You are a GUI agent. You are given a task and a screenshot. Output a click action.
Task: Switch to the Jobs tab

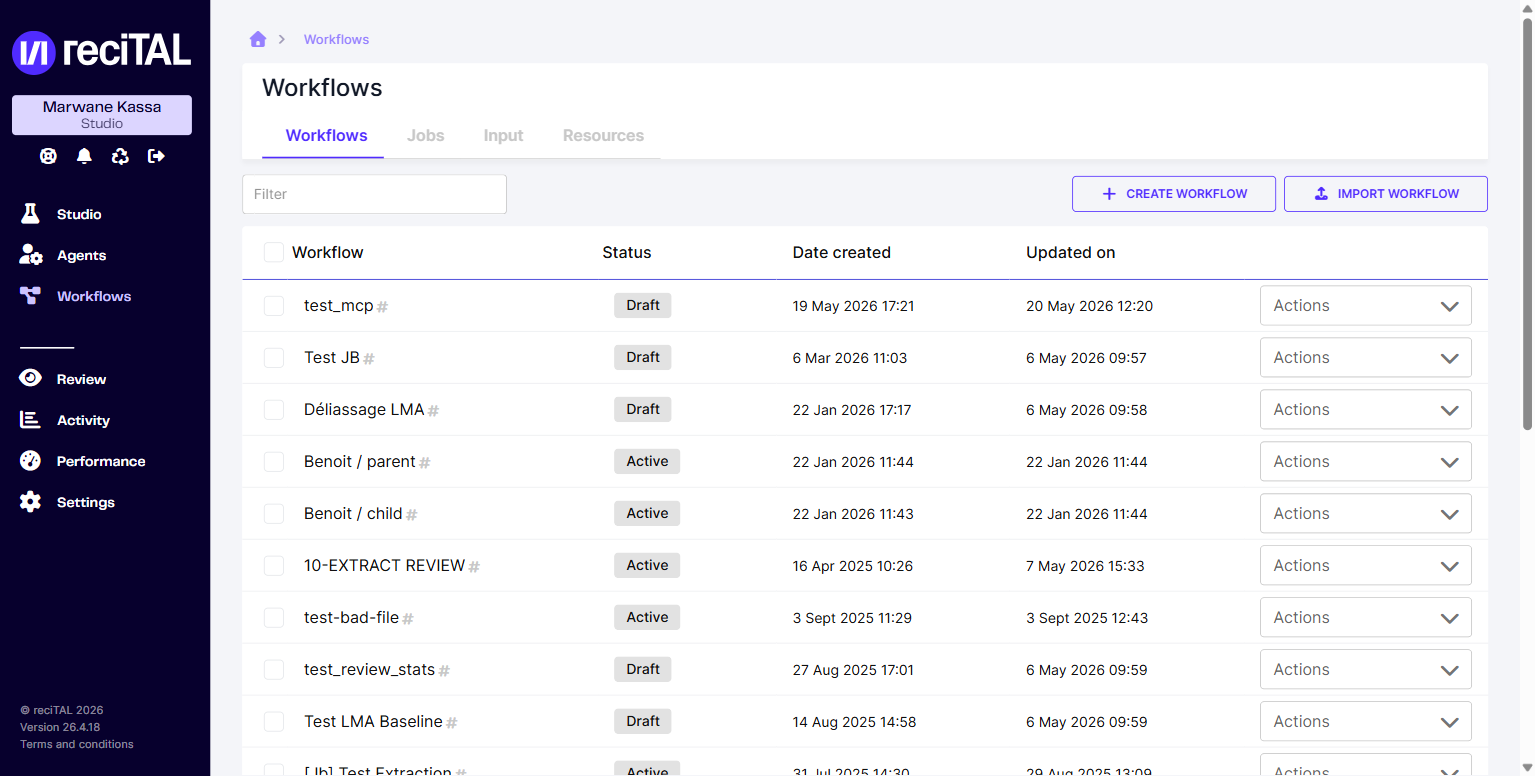pyautogui.click(x=426, y=136)
